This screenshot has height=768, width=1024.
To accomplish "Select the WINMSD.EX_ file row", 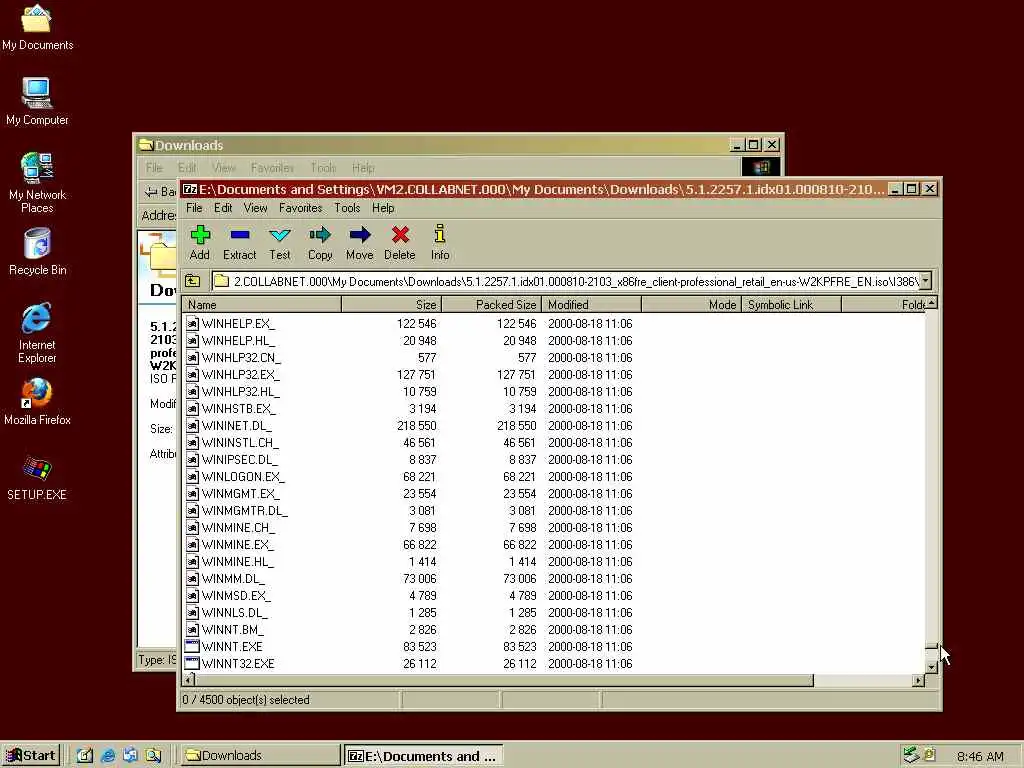I will (554, 596).
